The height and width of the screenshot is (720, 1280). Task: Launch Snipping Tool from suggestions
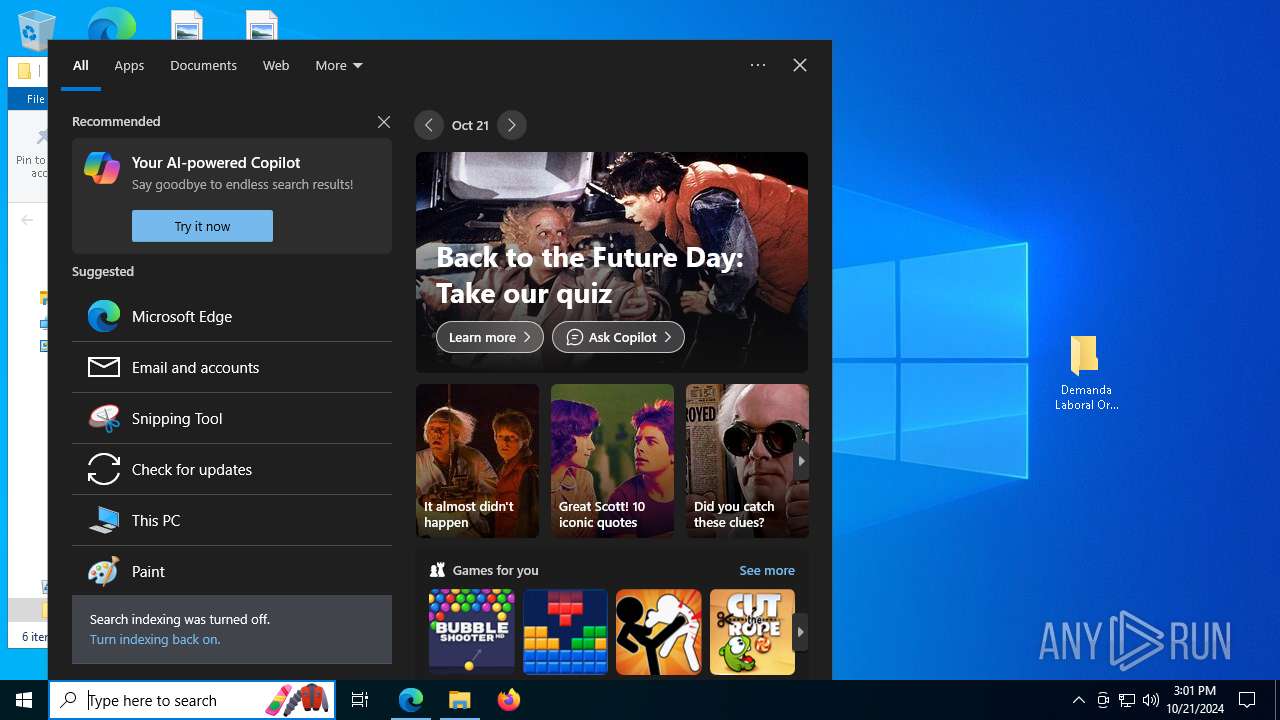(x=232, y=418)
